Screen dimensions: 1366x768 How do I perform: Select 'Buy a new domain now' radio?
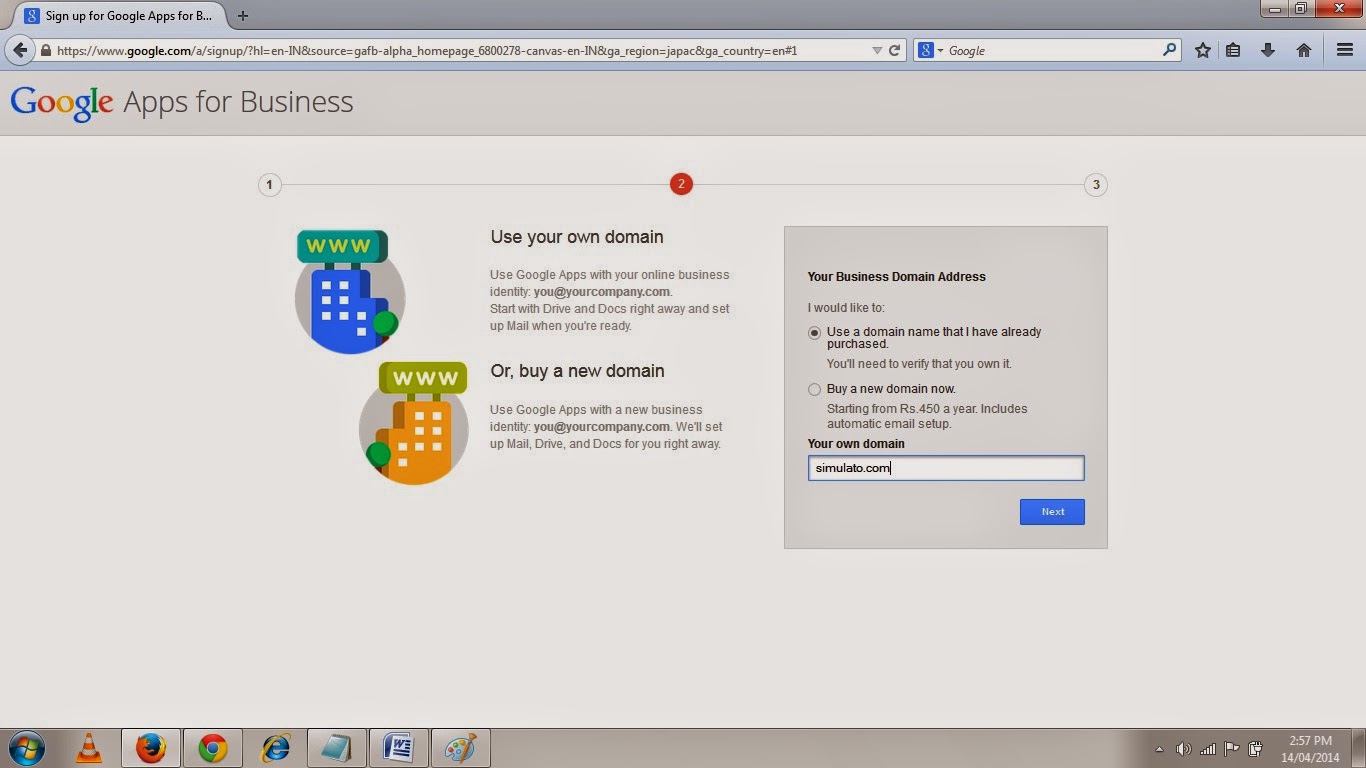click(814, 389)
